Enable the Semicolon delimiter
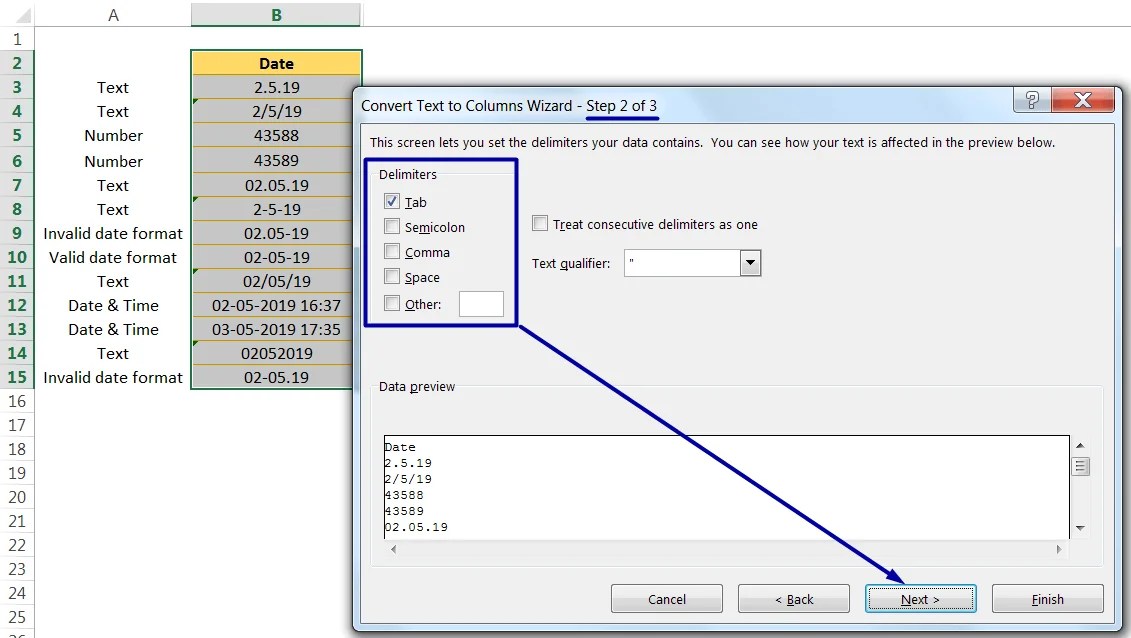Viewport: 1131px width, 638px height. tap(392, 226)
